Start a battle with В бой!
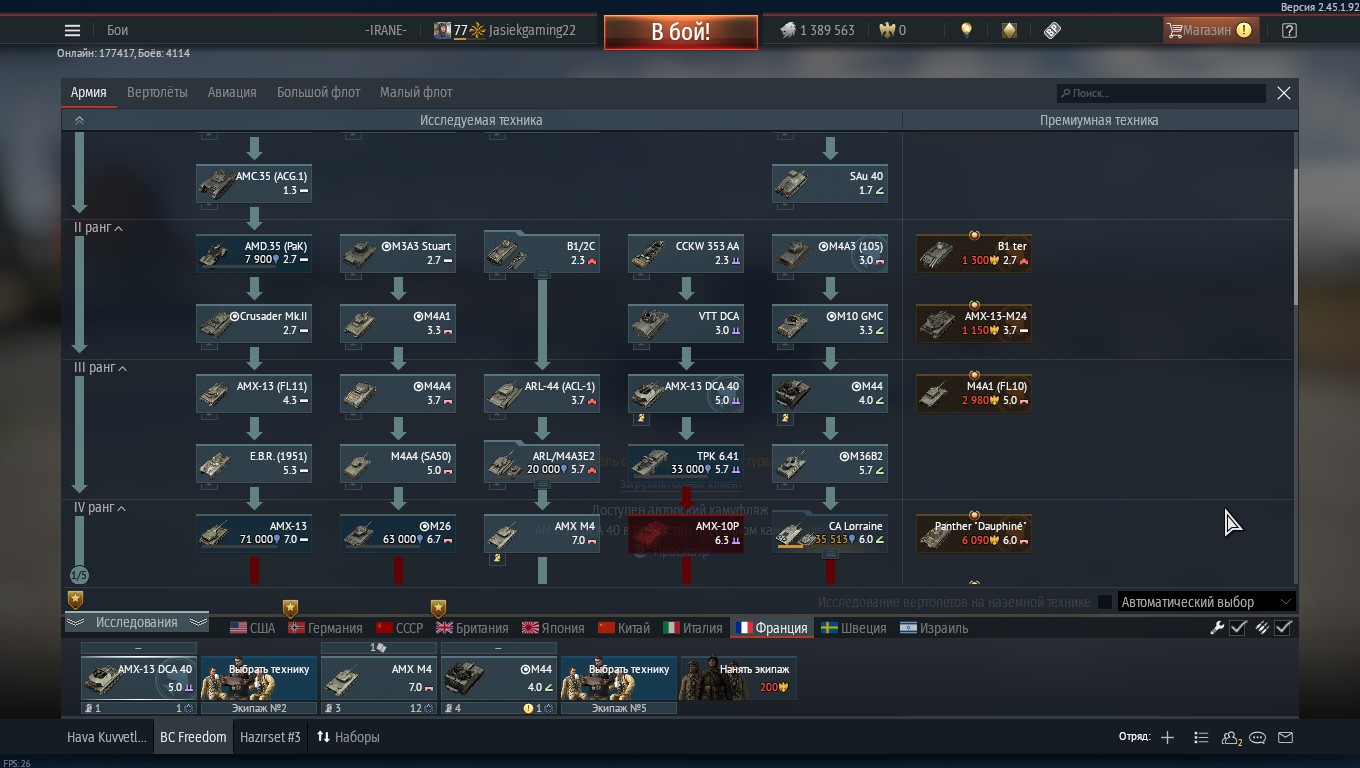The width and height of the screenshot is (1360, 768). 680,31
